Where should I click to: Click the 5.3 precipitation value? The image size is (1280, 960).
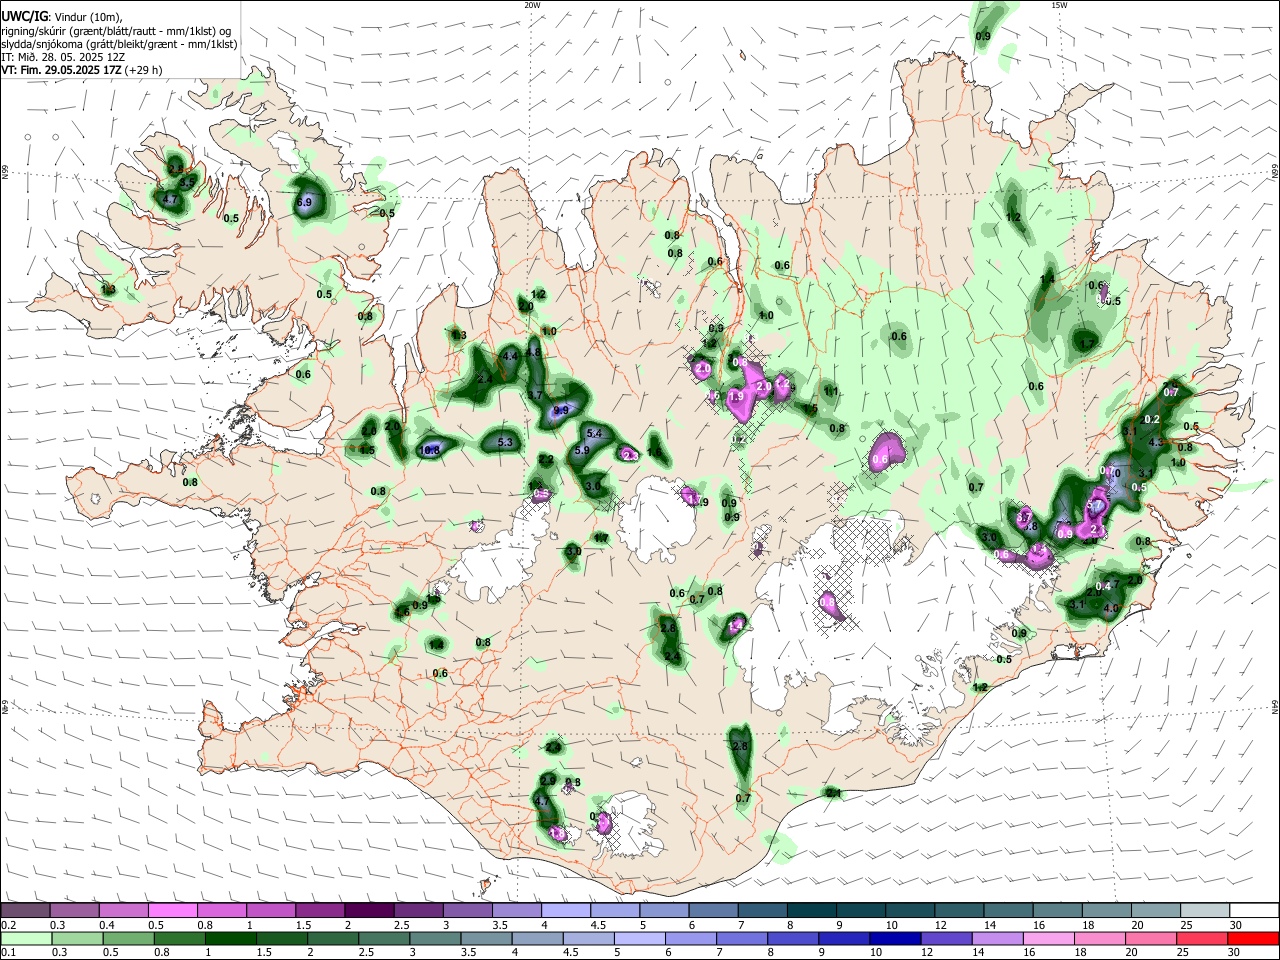(x=505, y=442)
